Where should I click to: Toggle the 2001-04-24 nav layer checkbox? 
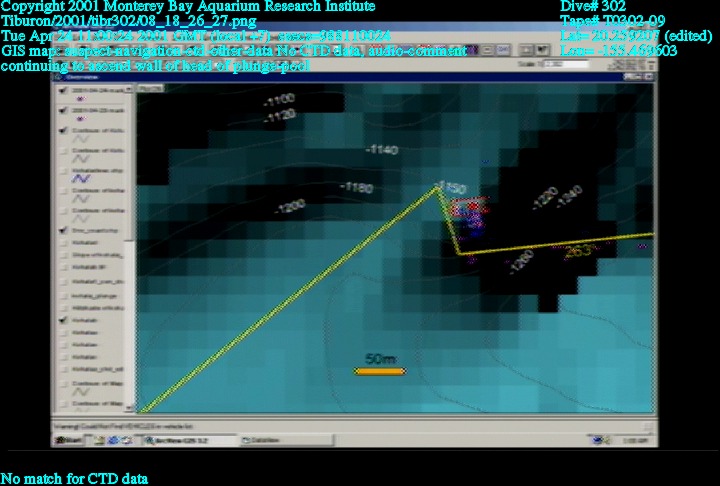[x=63, y=90]
